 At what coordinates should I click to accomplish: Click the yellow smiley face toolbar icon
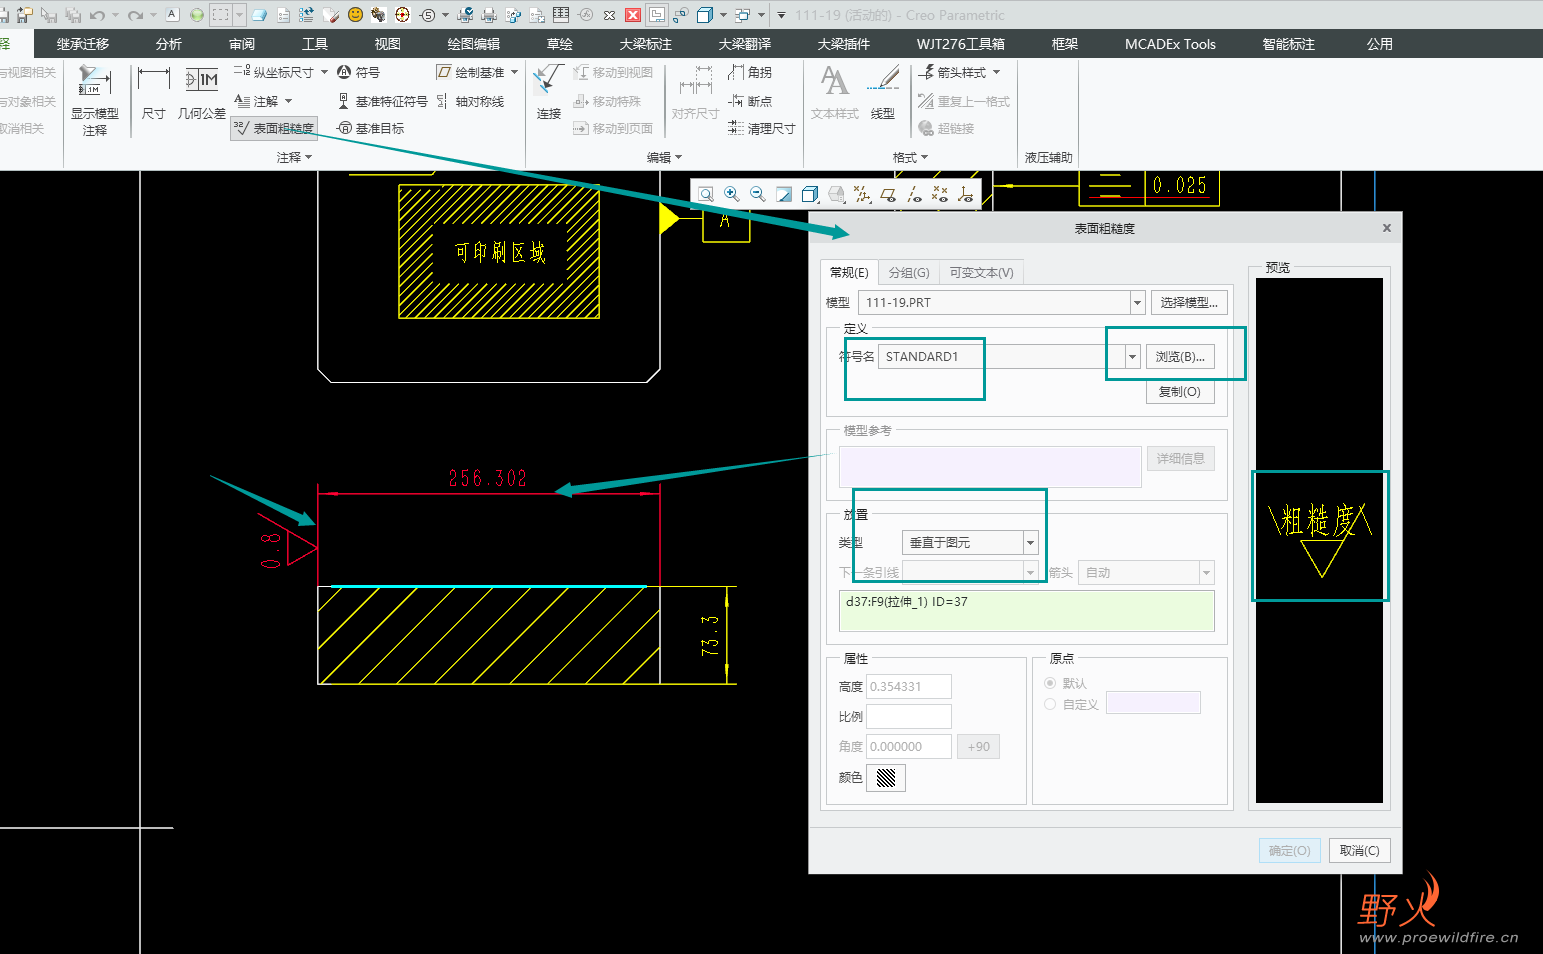pos(355,15)
